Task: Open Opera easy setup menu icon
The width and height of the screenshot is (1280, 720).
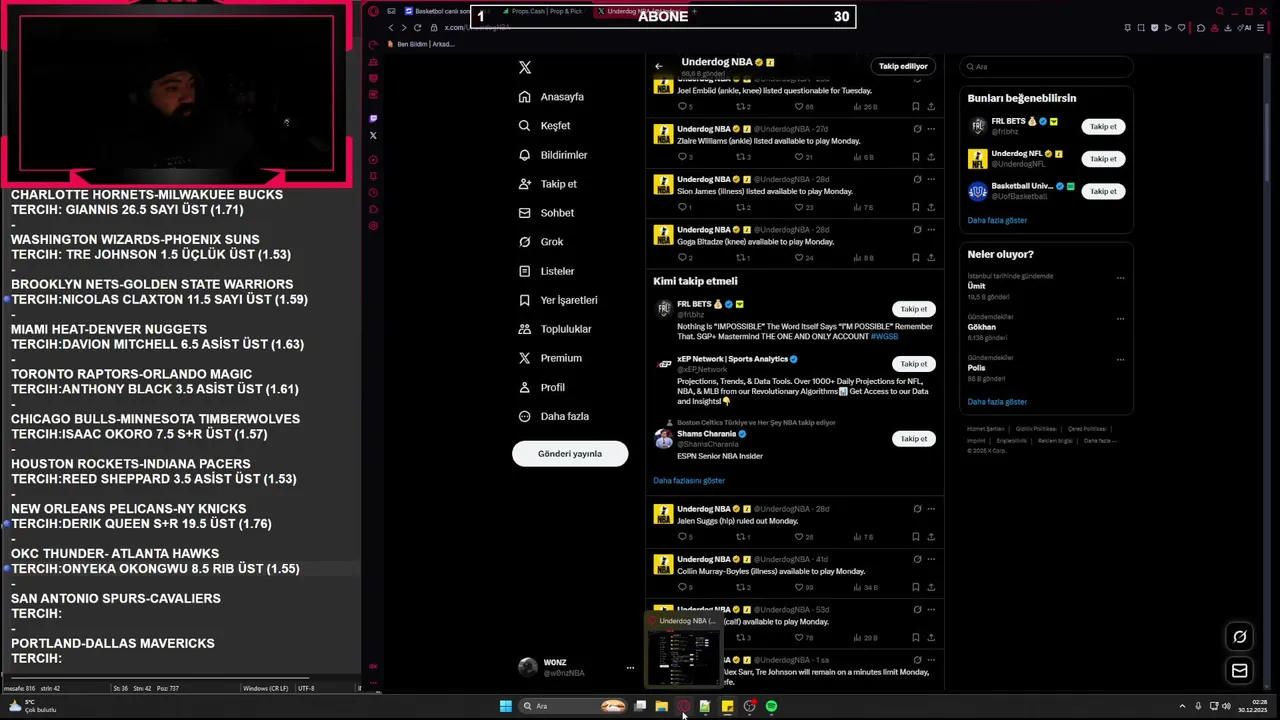Action: 1260,28
